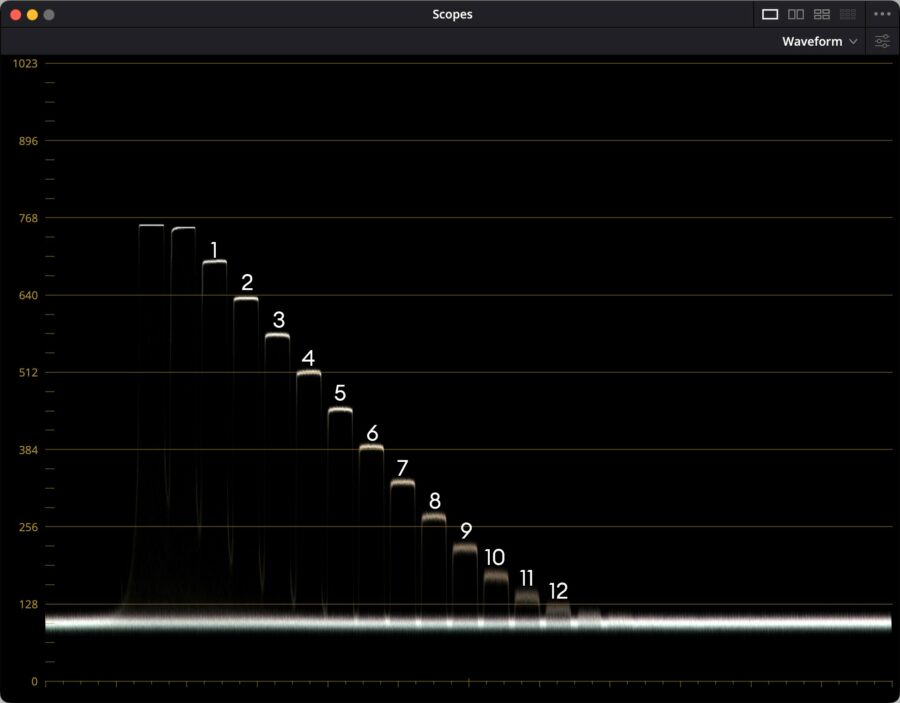Open waveform settings sliders icon
900x703 pixels.
[882, 42]
